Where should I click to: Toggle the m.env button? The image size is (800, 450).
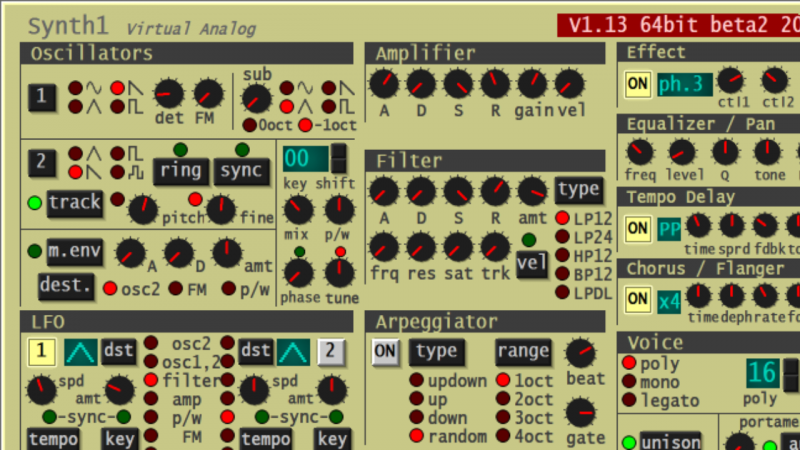click(x=74, y=252)
